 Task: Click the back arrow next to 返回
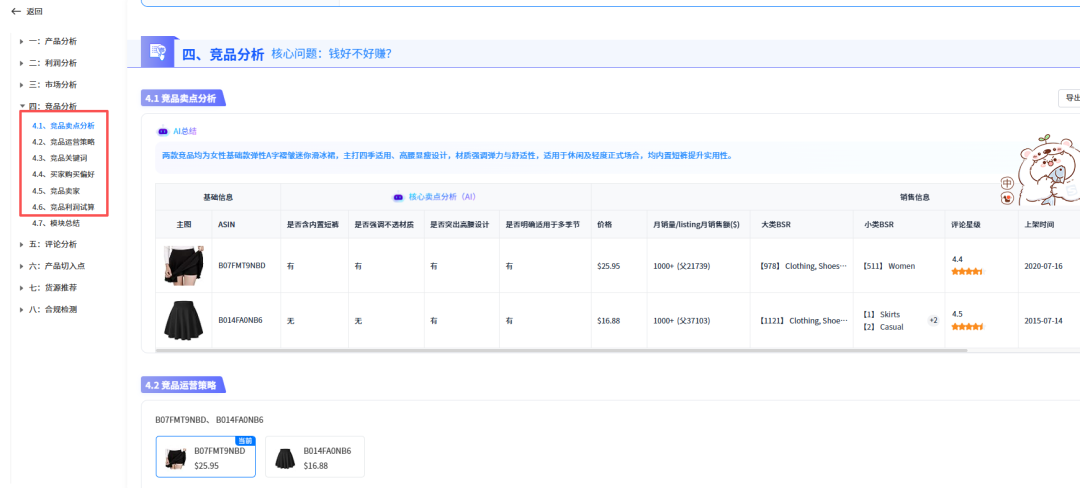click(x=16, y=12)
